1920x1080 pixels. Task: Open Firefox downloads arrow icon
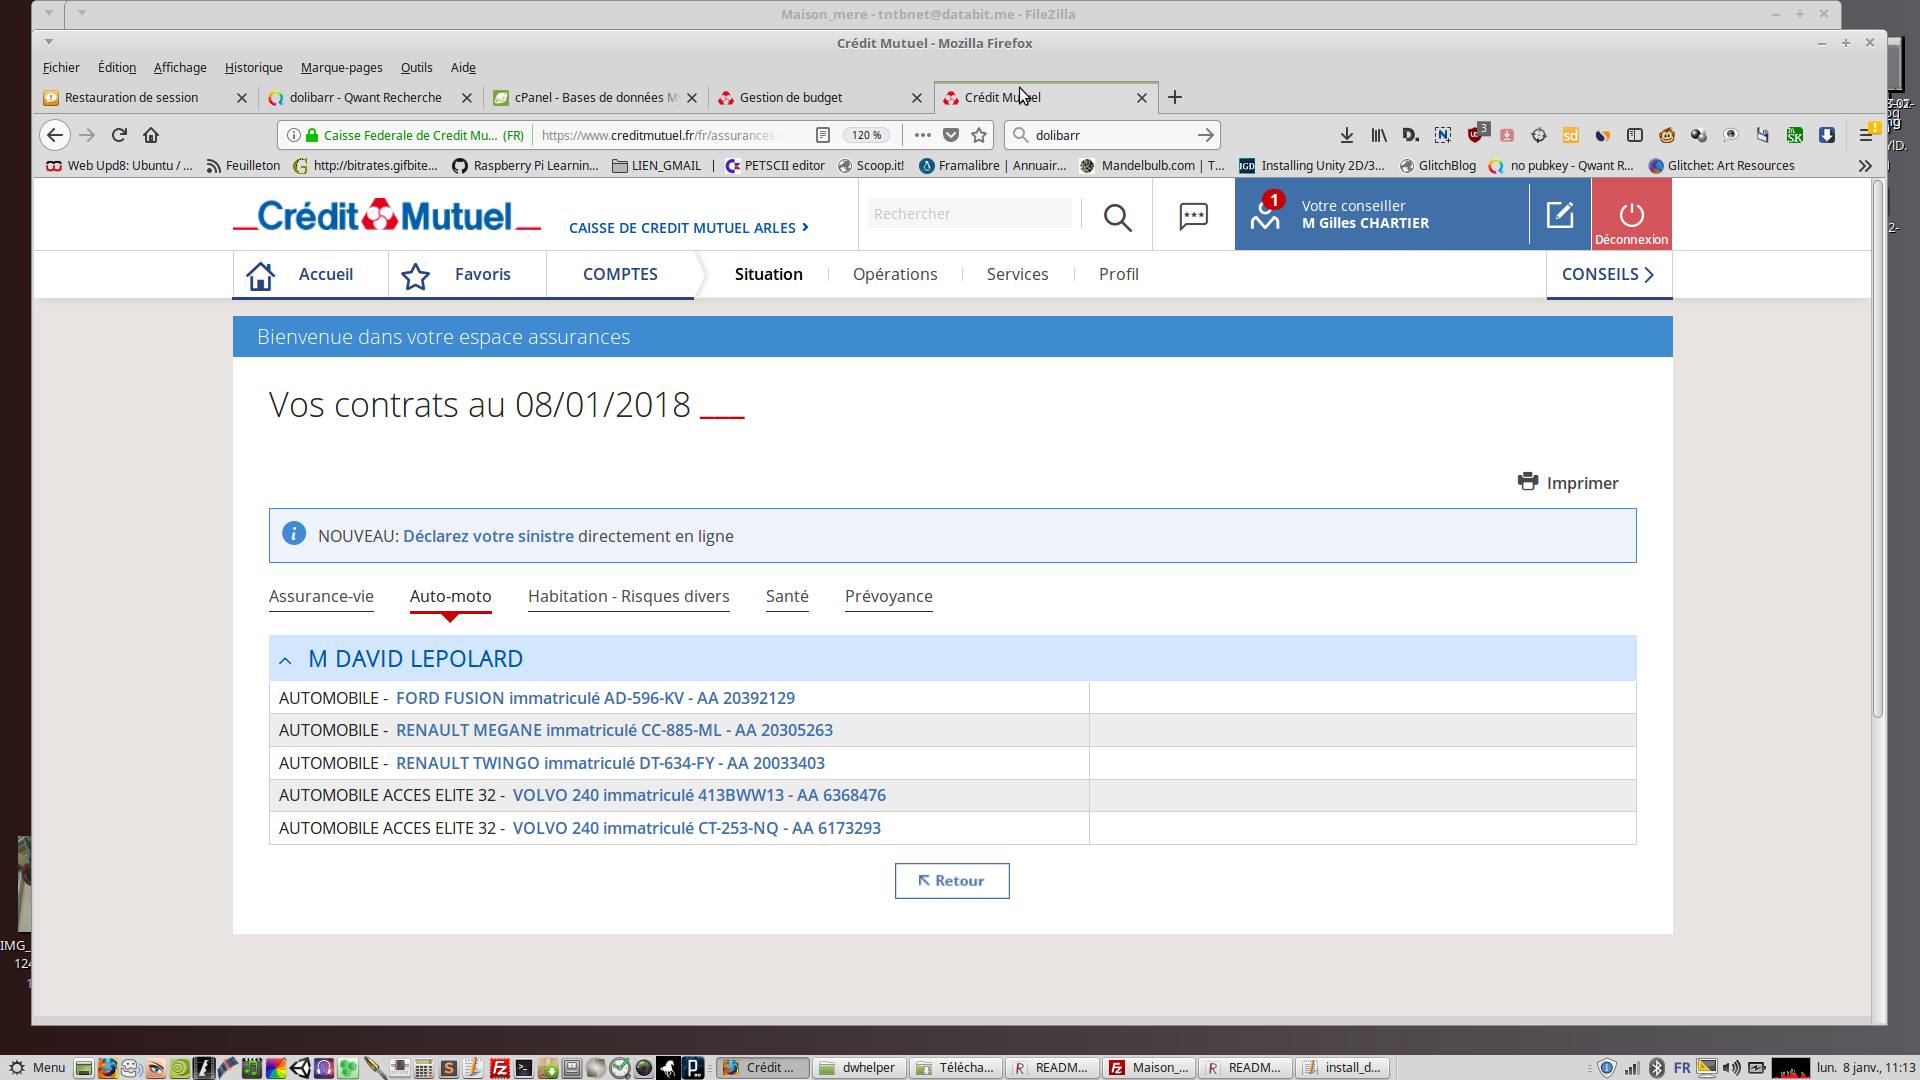pyautogui.click(x=1346, y=135)
